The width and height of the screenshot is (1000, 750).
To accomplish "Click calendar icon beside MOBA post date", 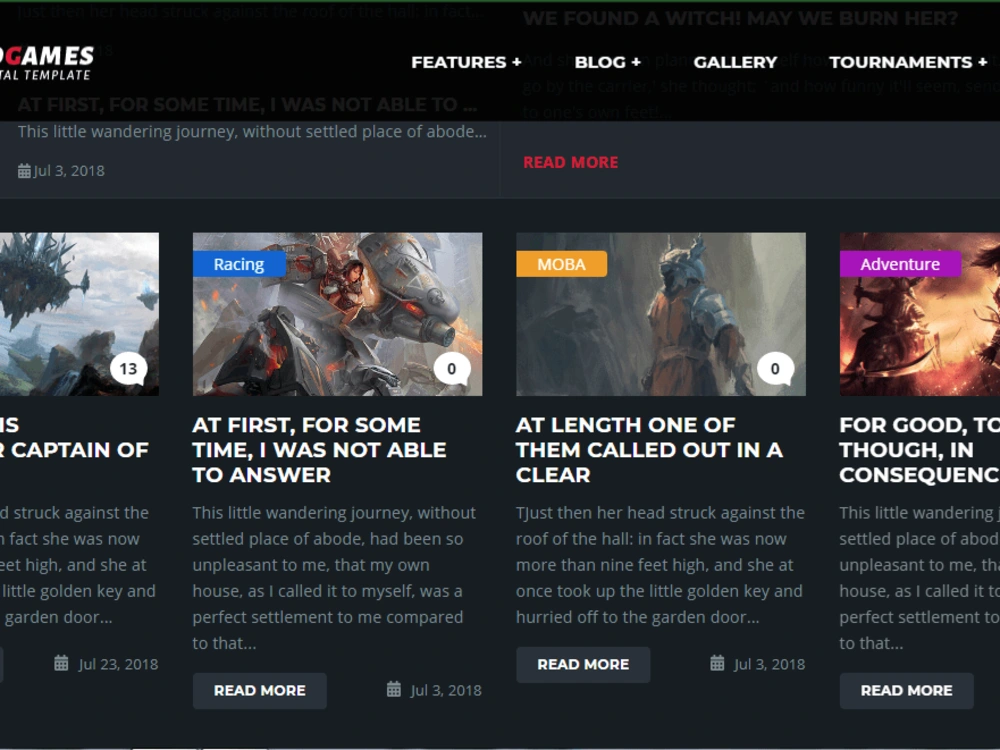I will 717,663.
